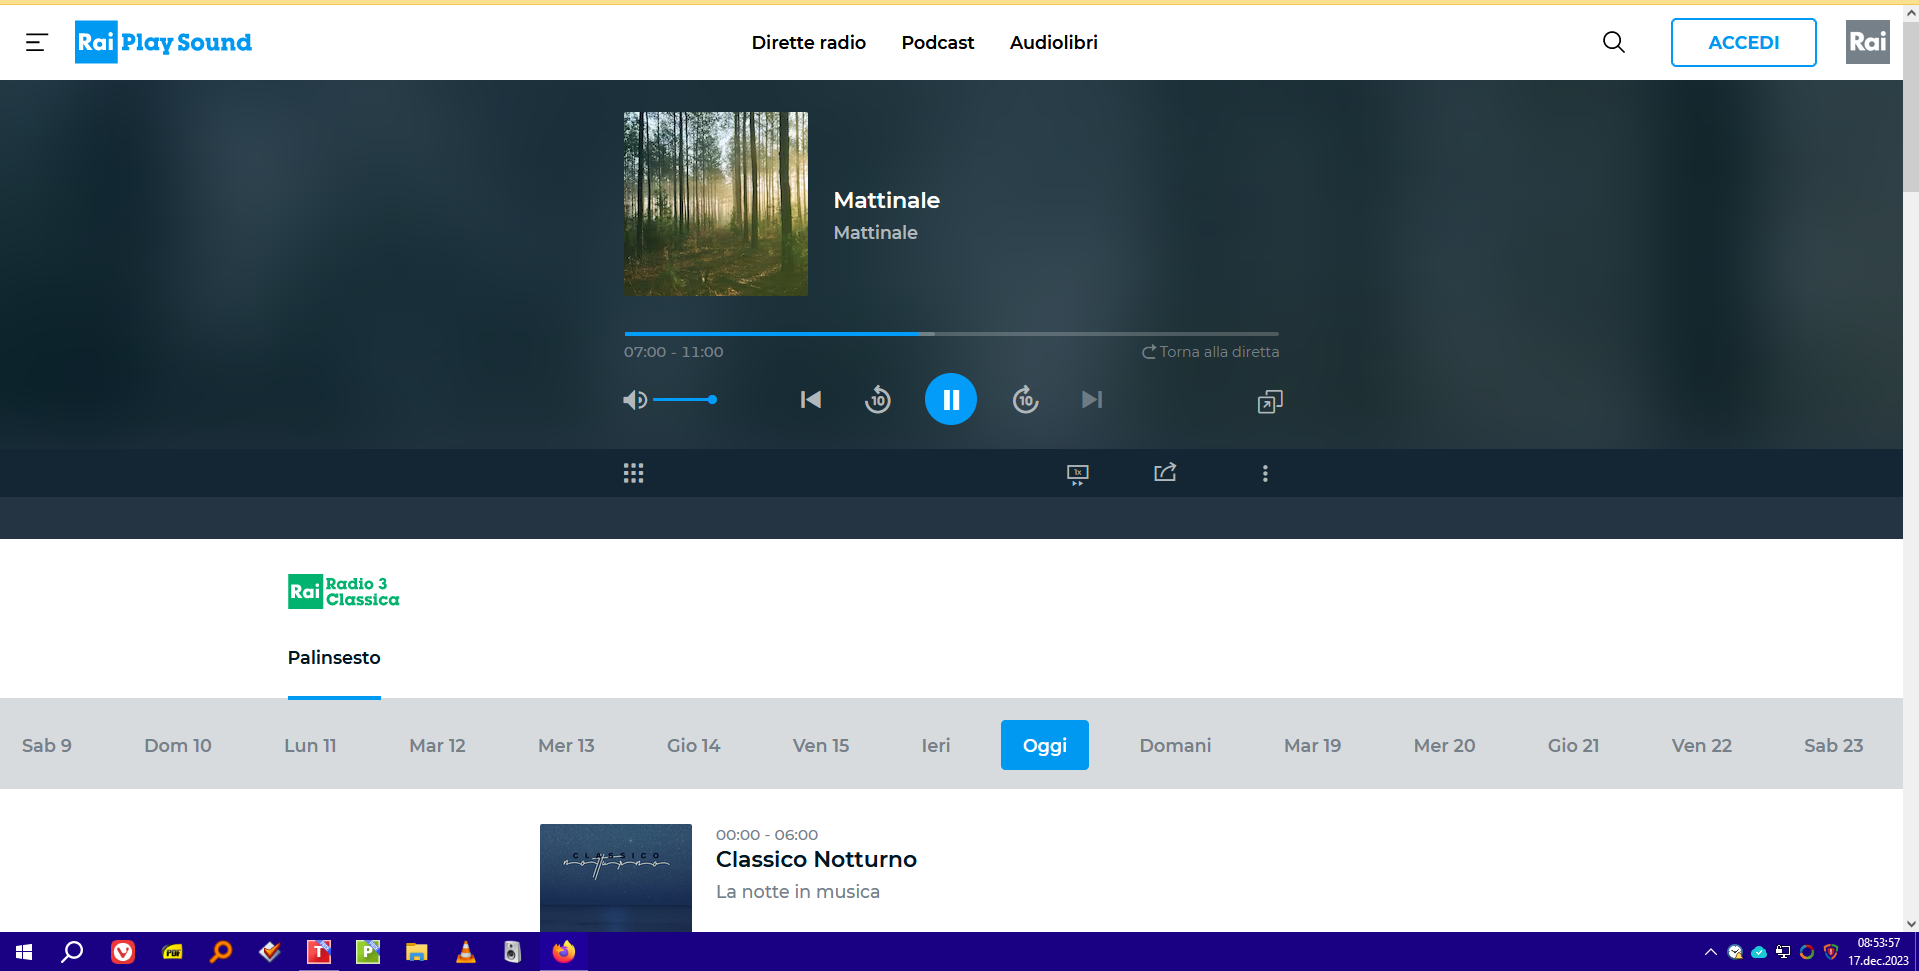Click the grey Rai logo

1867,42
